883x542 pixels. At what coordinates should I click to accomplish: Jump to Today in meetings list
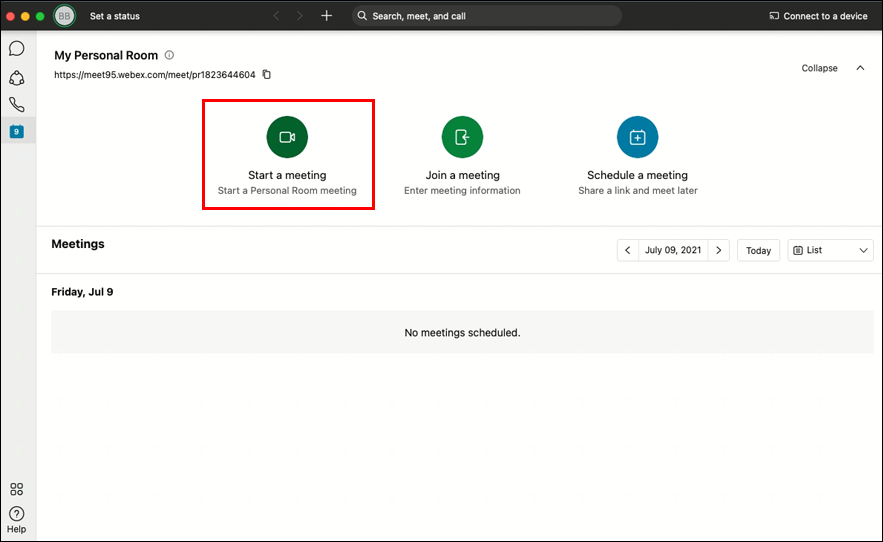758,250
